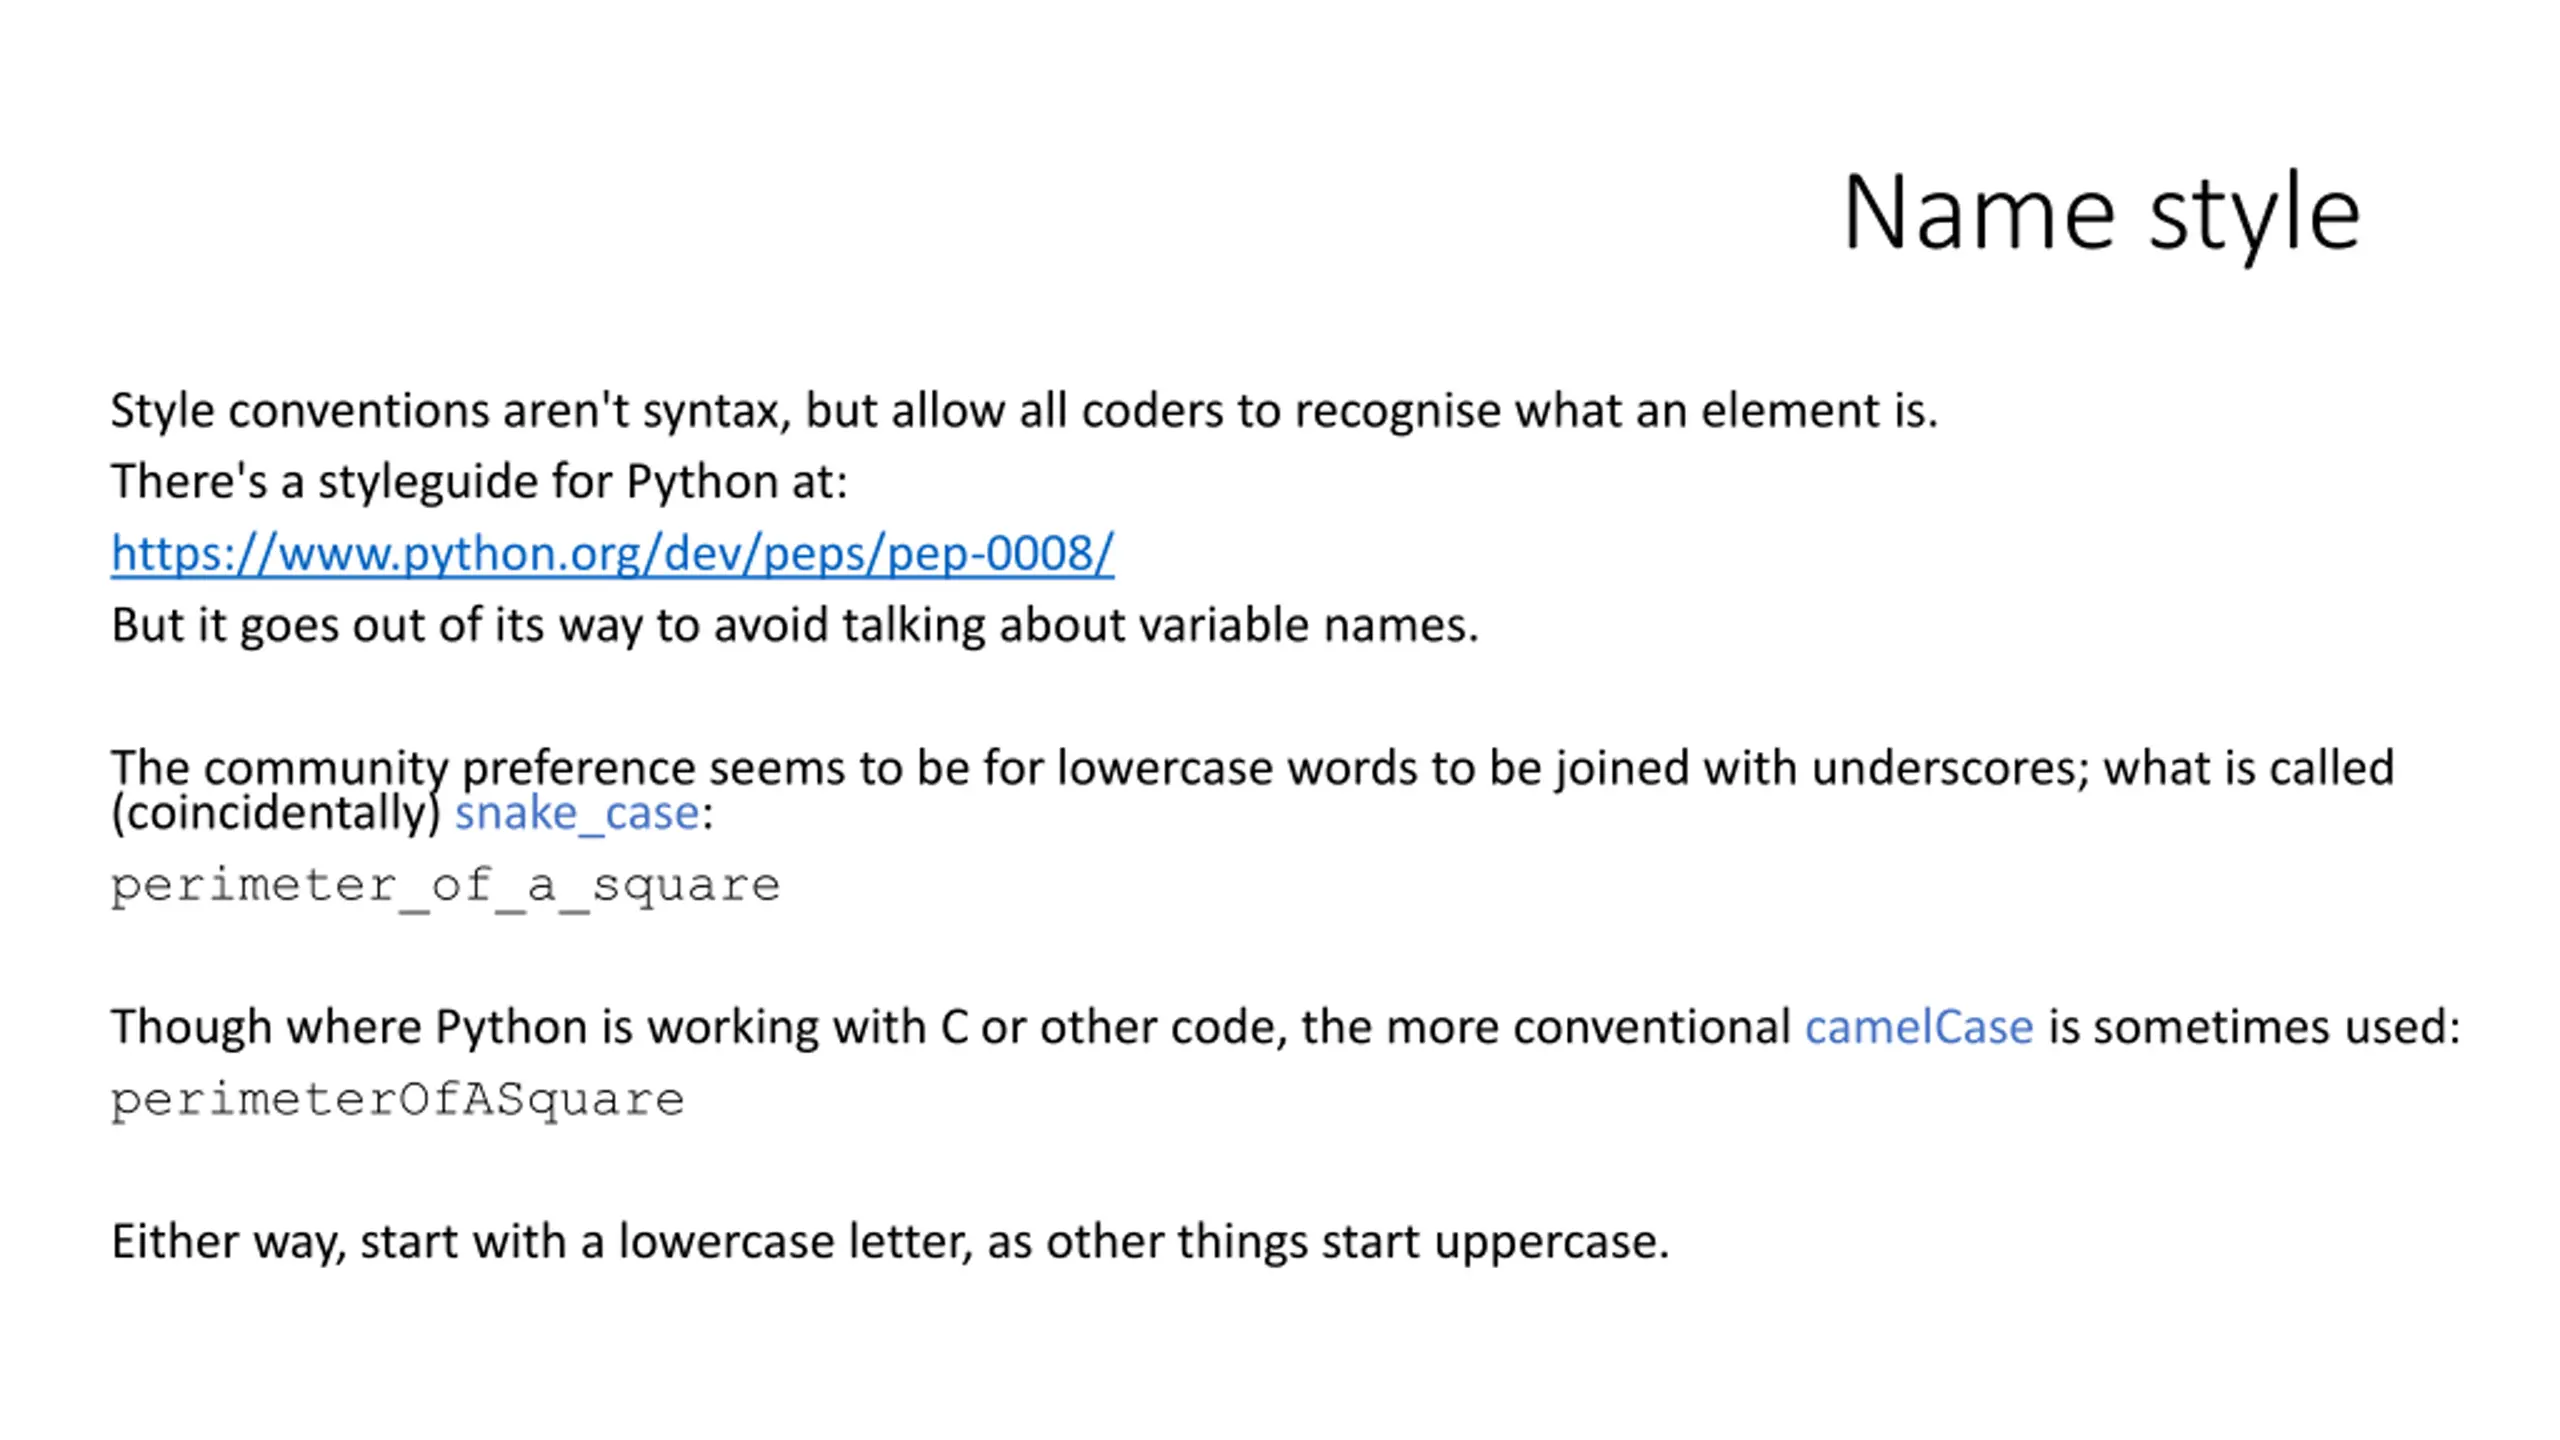Click the 'Either way, start with a lowercase' sentence
This screenshot has height=1440, width=2560.
pos(890,1242)
